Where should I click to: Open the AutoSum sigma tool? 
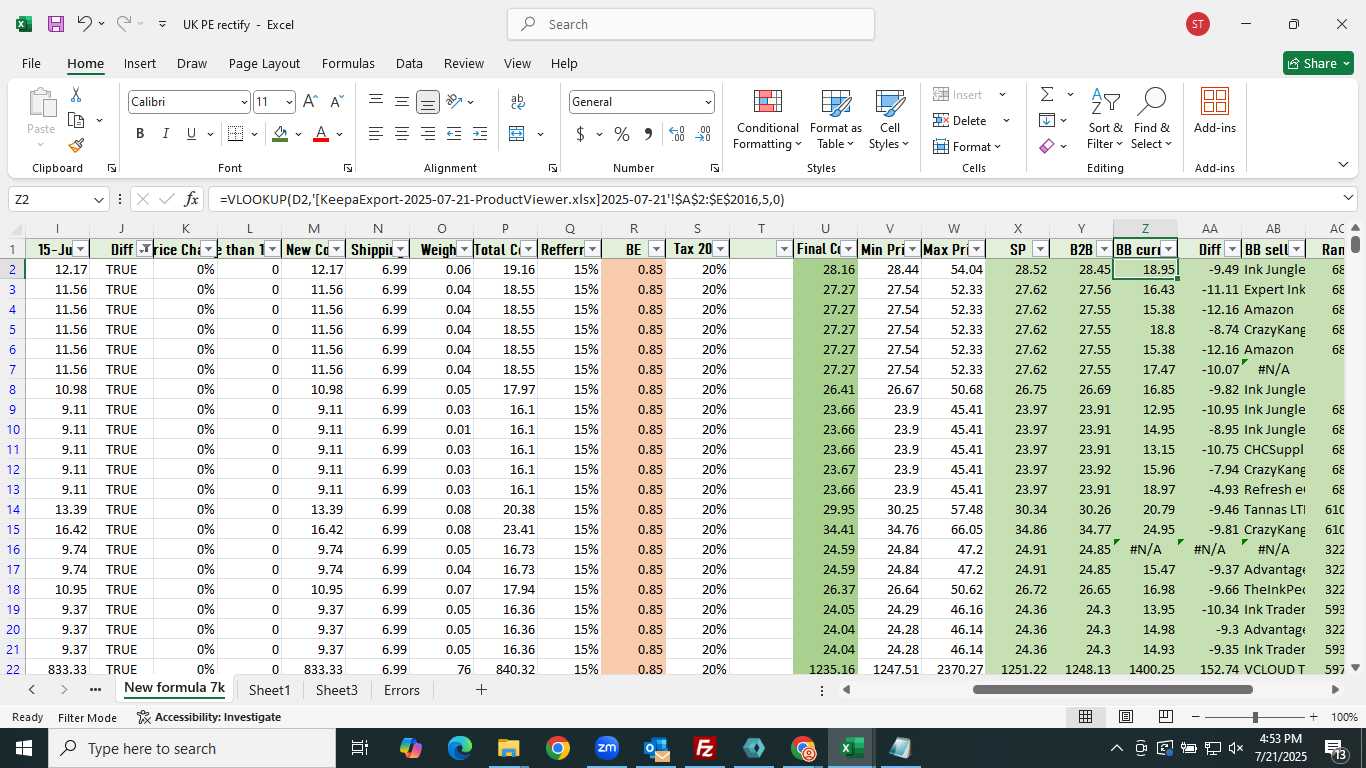(x=1047, y=95)
